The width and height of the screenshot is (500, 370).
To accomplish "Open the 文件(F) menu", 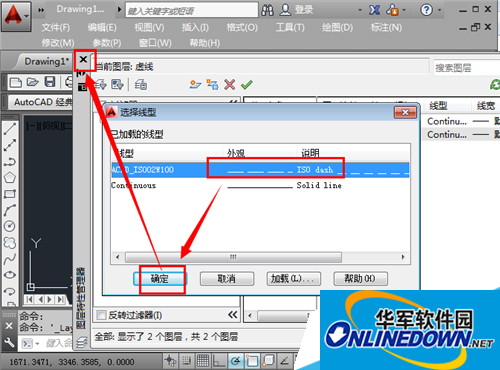I will [56, 27].
